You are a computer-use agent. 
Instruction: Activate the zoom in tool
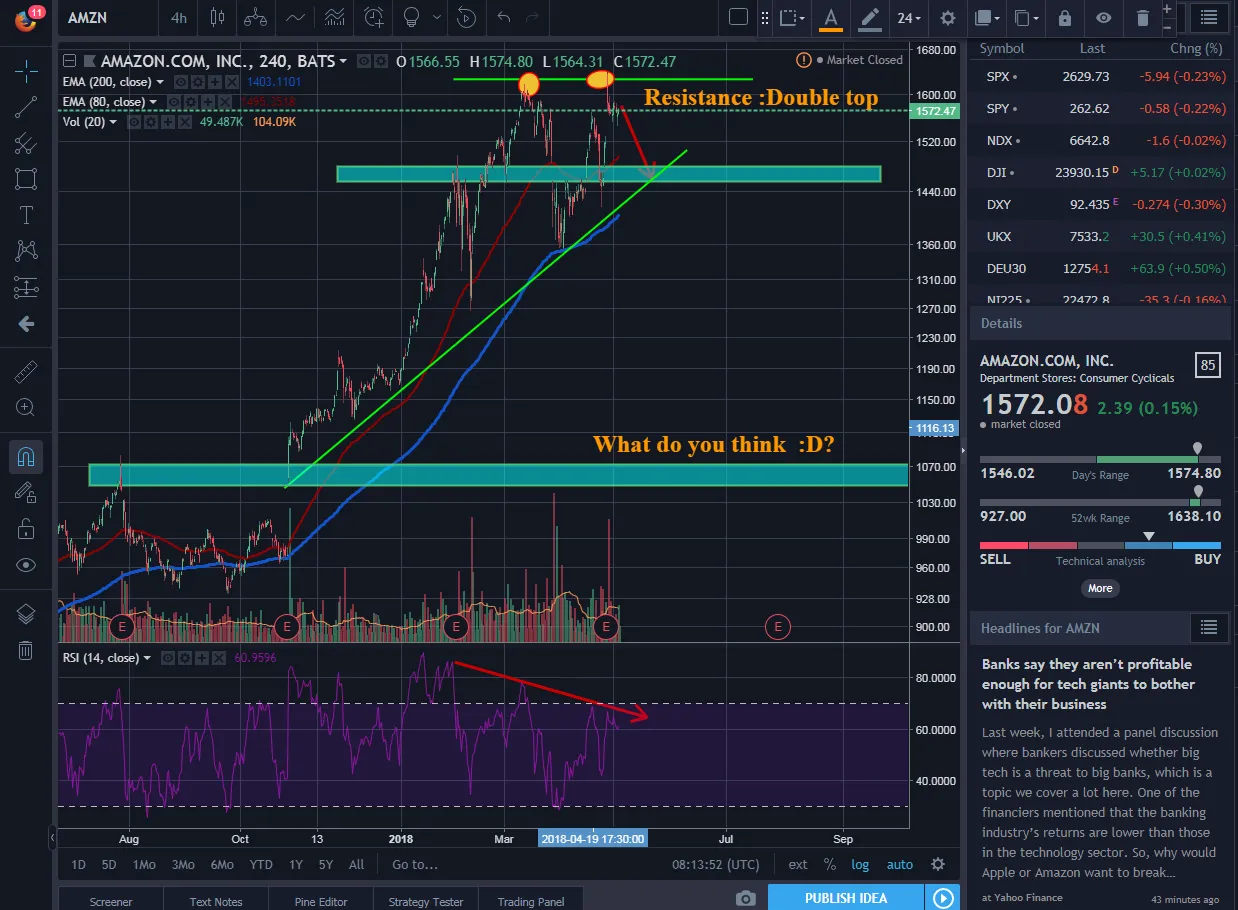pos(27,407)
